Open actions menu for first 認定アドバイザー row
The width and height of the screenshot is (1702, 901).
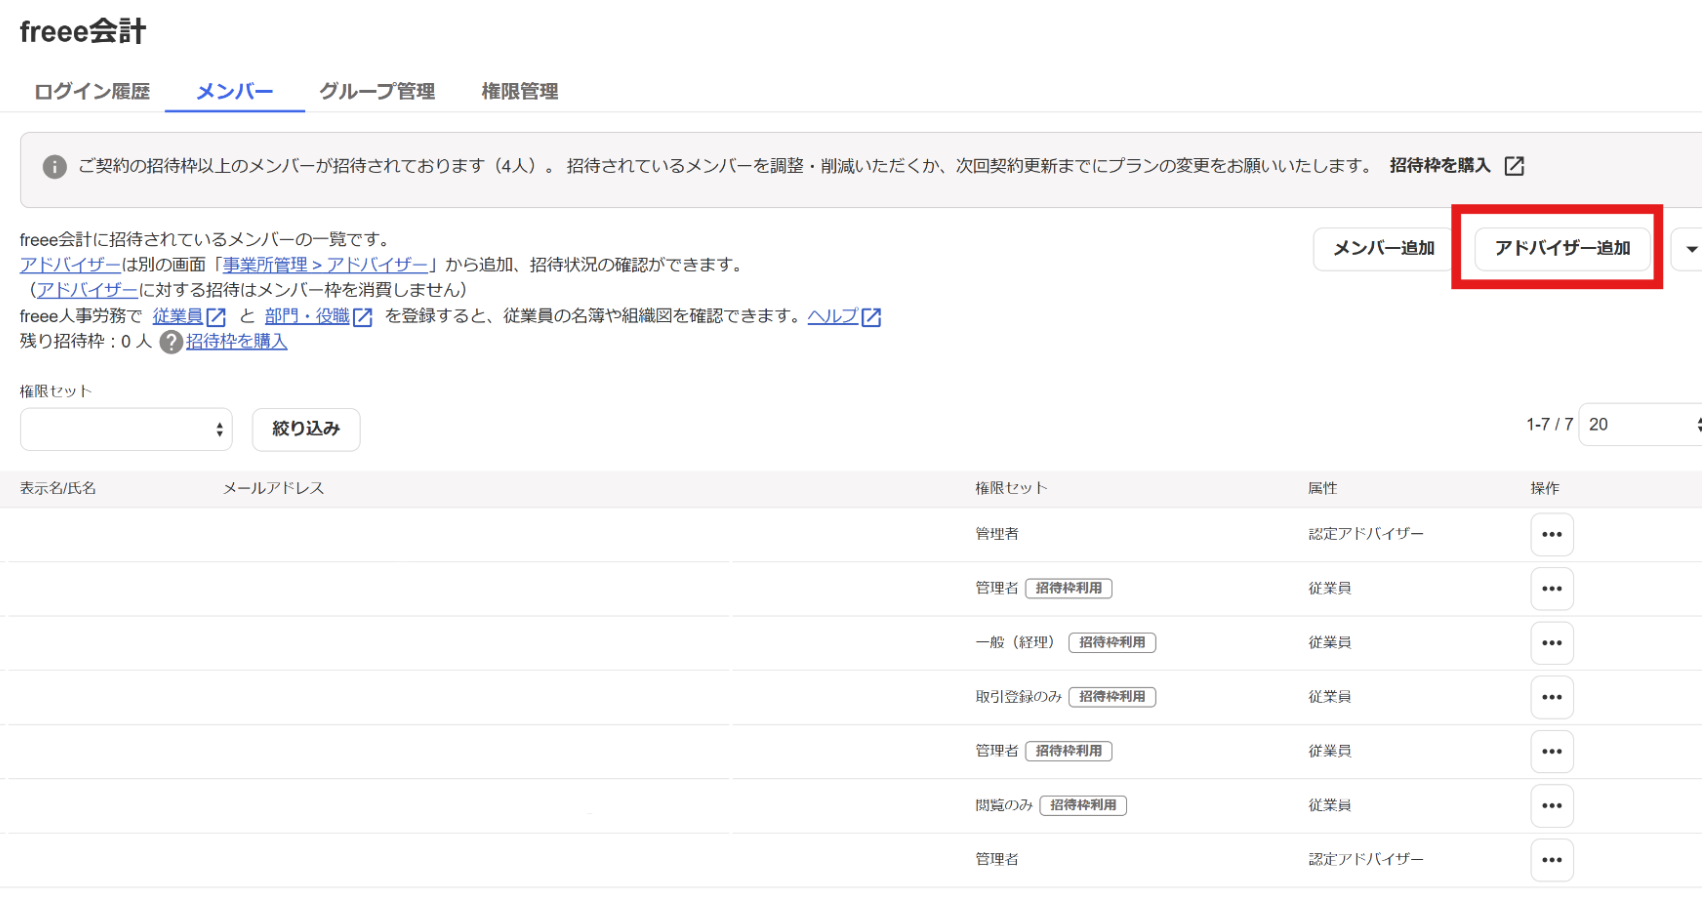1552,534
